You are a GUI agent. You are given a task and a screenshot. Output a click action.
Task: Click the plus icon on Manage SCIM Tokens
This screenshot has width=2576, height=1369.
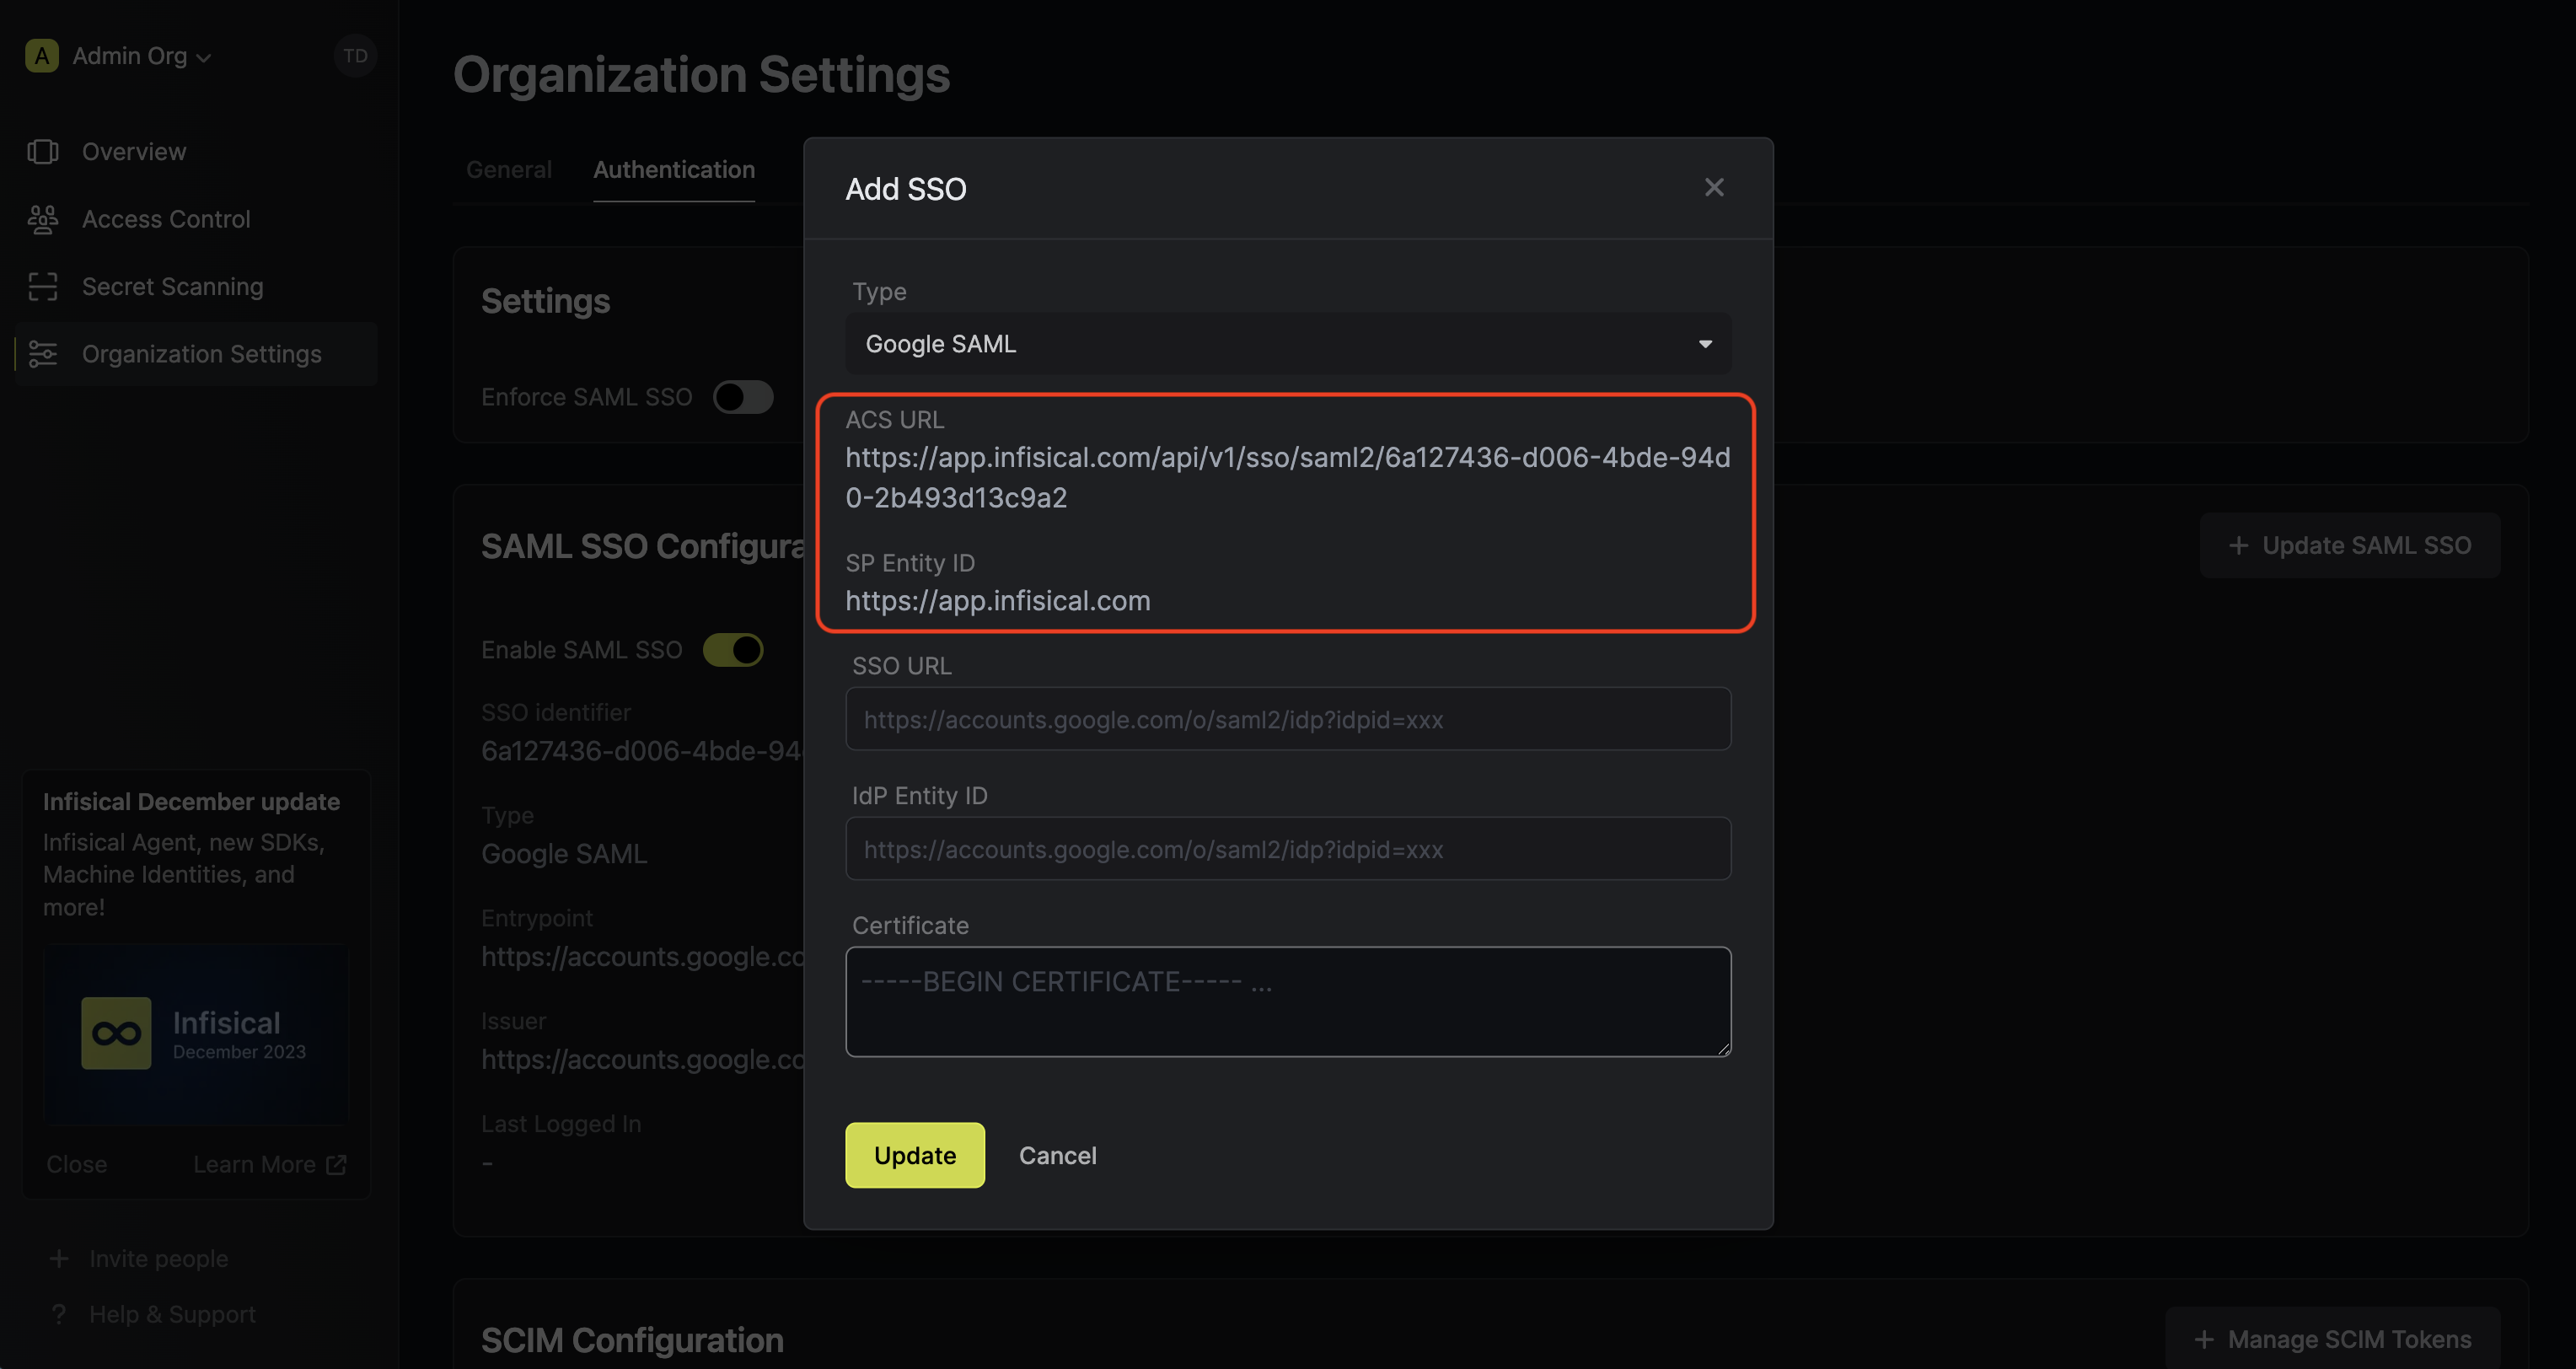pyautogui.click(x=2204, y=1339)
